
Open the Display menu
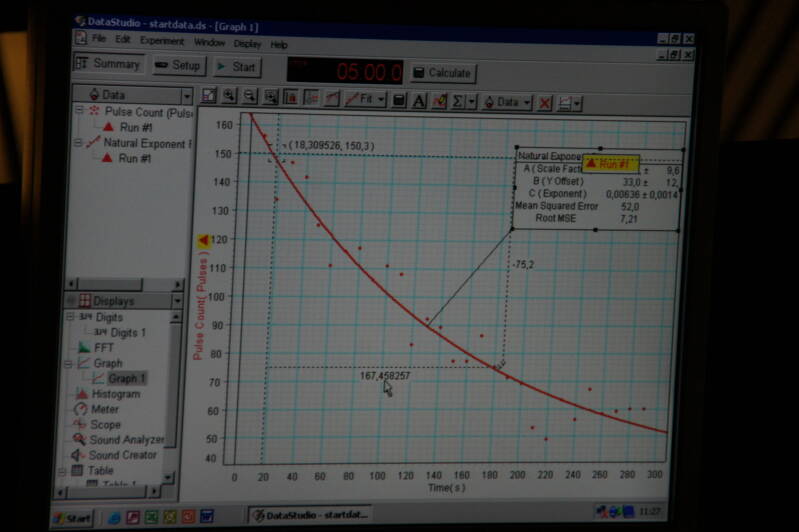tap(247, 44)
